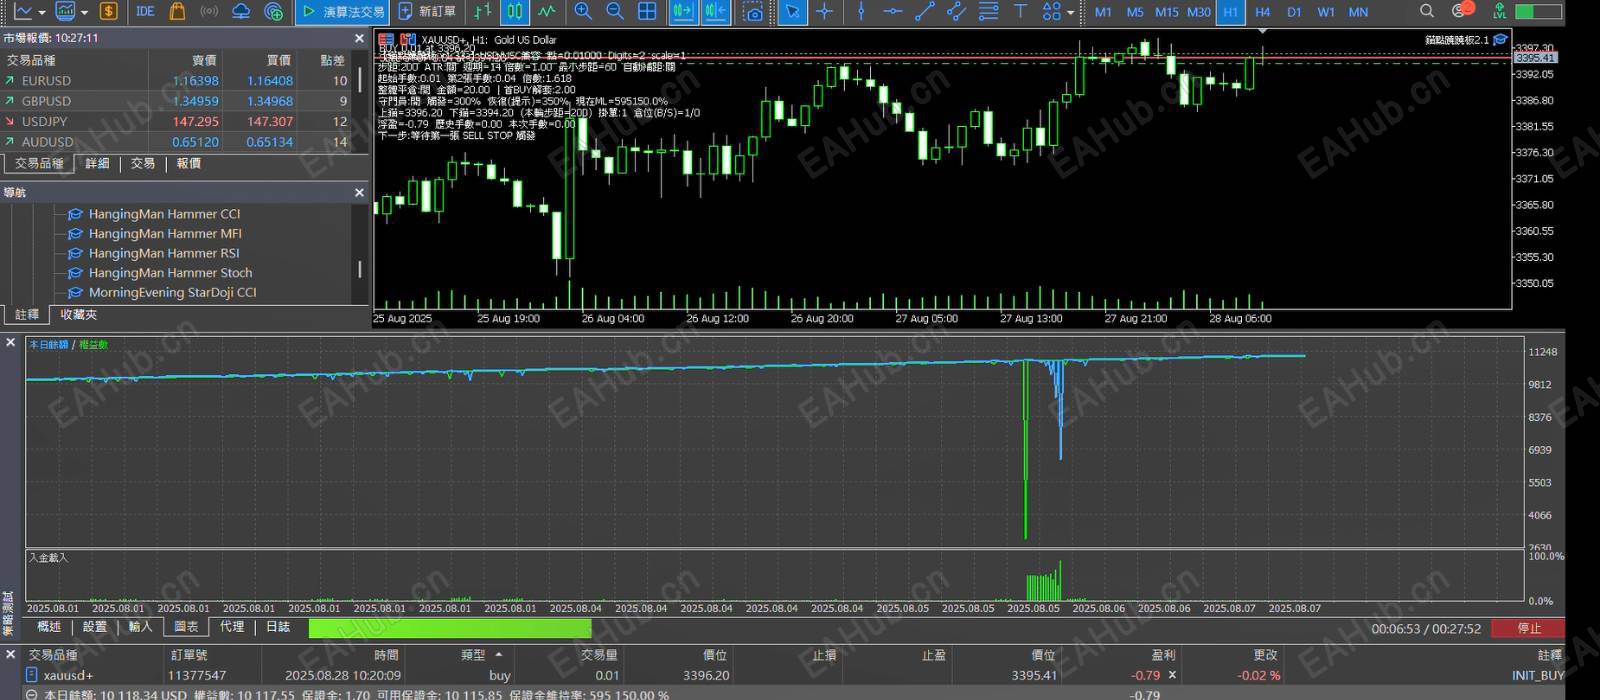Switch to D1 timeframe
Viewport: 1600px width, 700px height.
(1294, 12)
